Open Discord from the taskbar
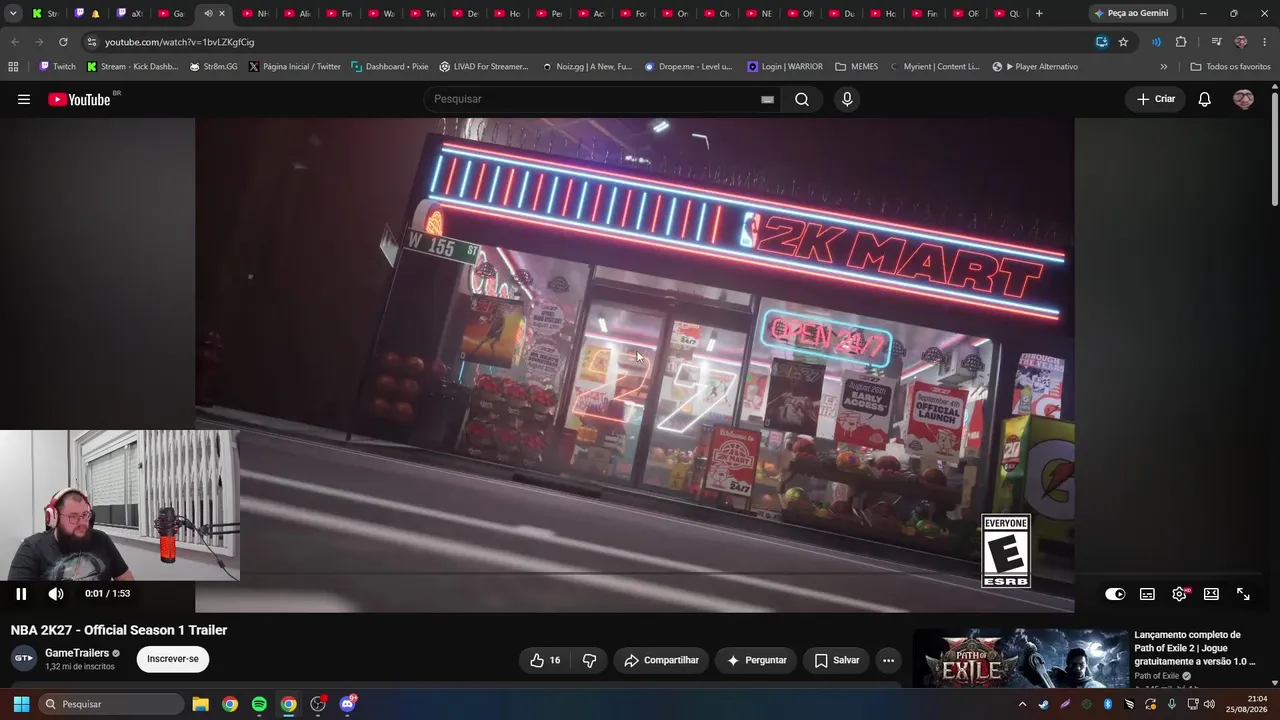Viewport: 1280px width, 720px height. pyautogui.click(x=347, y=704)
